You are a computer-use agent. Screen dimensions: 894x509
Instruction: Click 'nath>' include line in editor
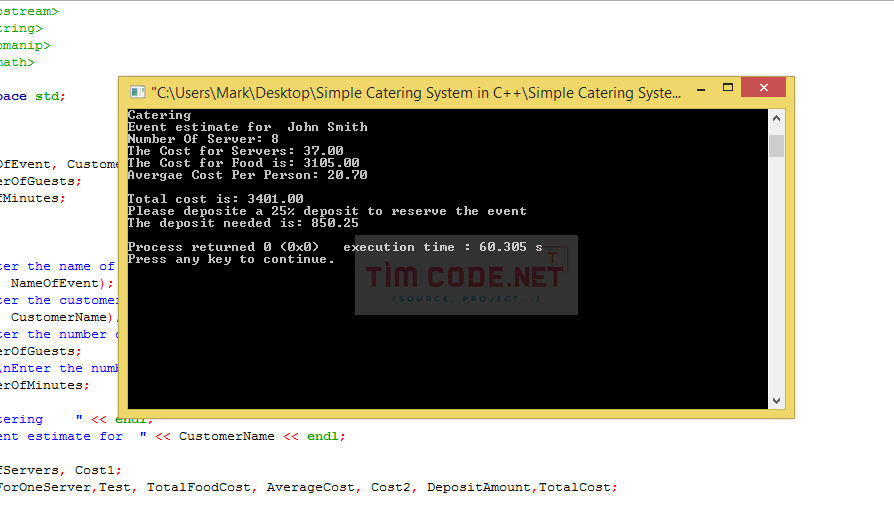(x=17, y=62)
